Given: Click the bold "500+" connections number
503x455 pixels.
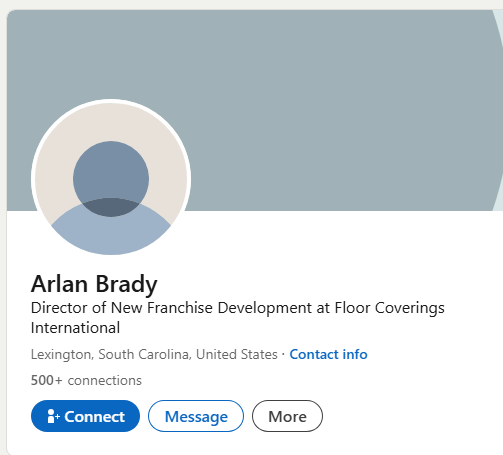Looking at the screenshot, I should pos(47,380).
